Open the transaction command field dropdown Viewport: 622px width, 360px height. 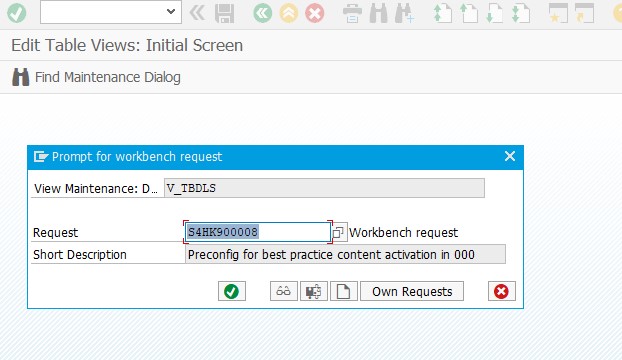[171, 11]
